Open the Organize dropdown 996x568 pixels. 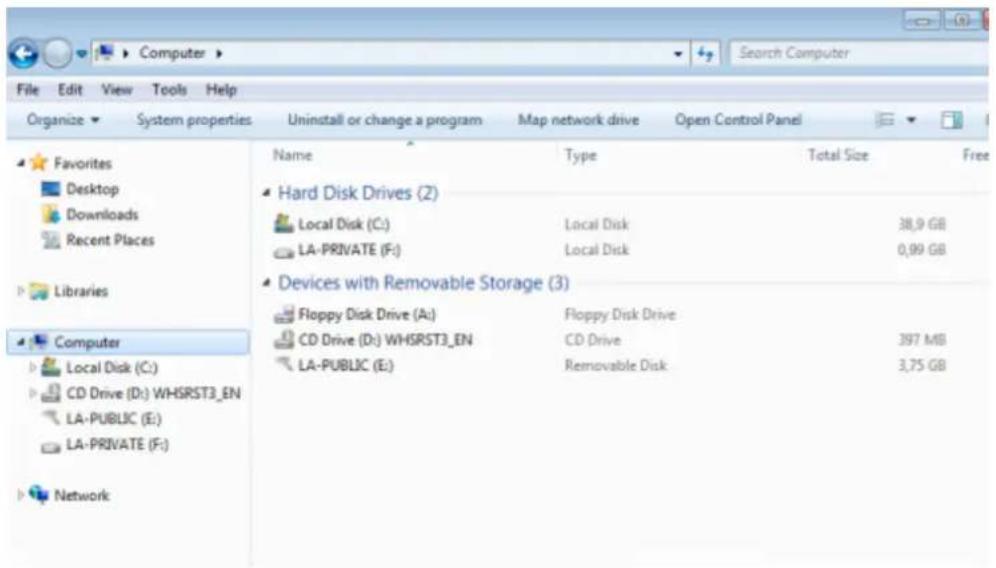[x=63, y=120]
